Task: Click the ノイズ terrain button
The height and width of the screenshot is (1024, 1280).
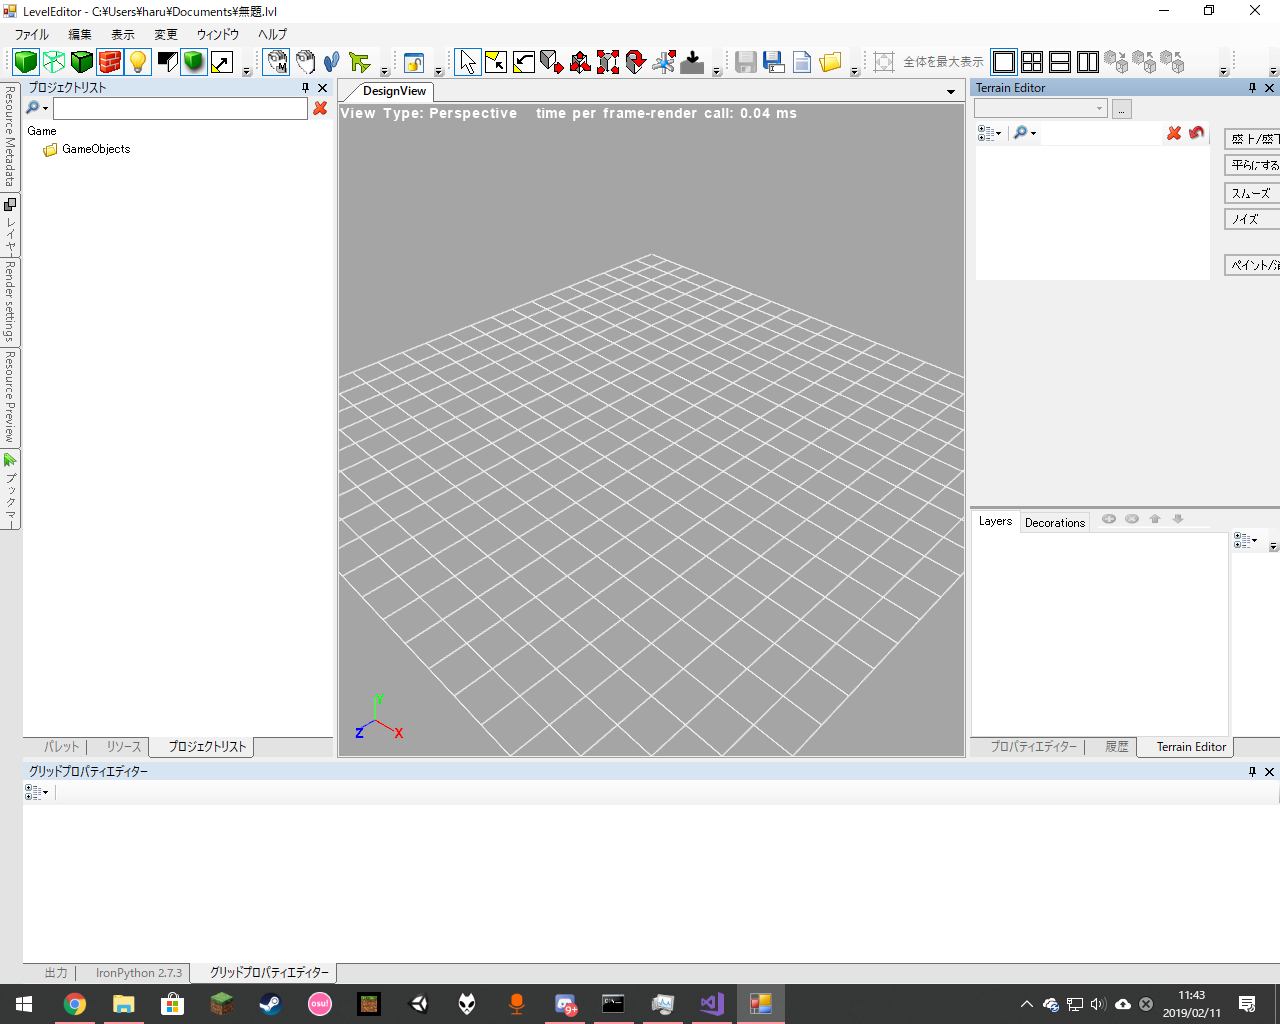Action: click(1252, 219)
